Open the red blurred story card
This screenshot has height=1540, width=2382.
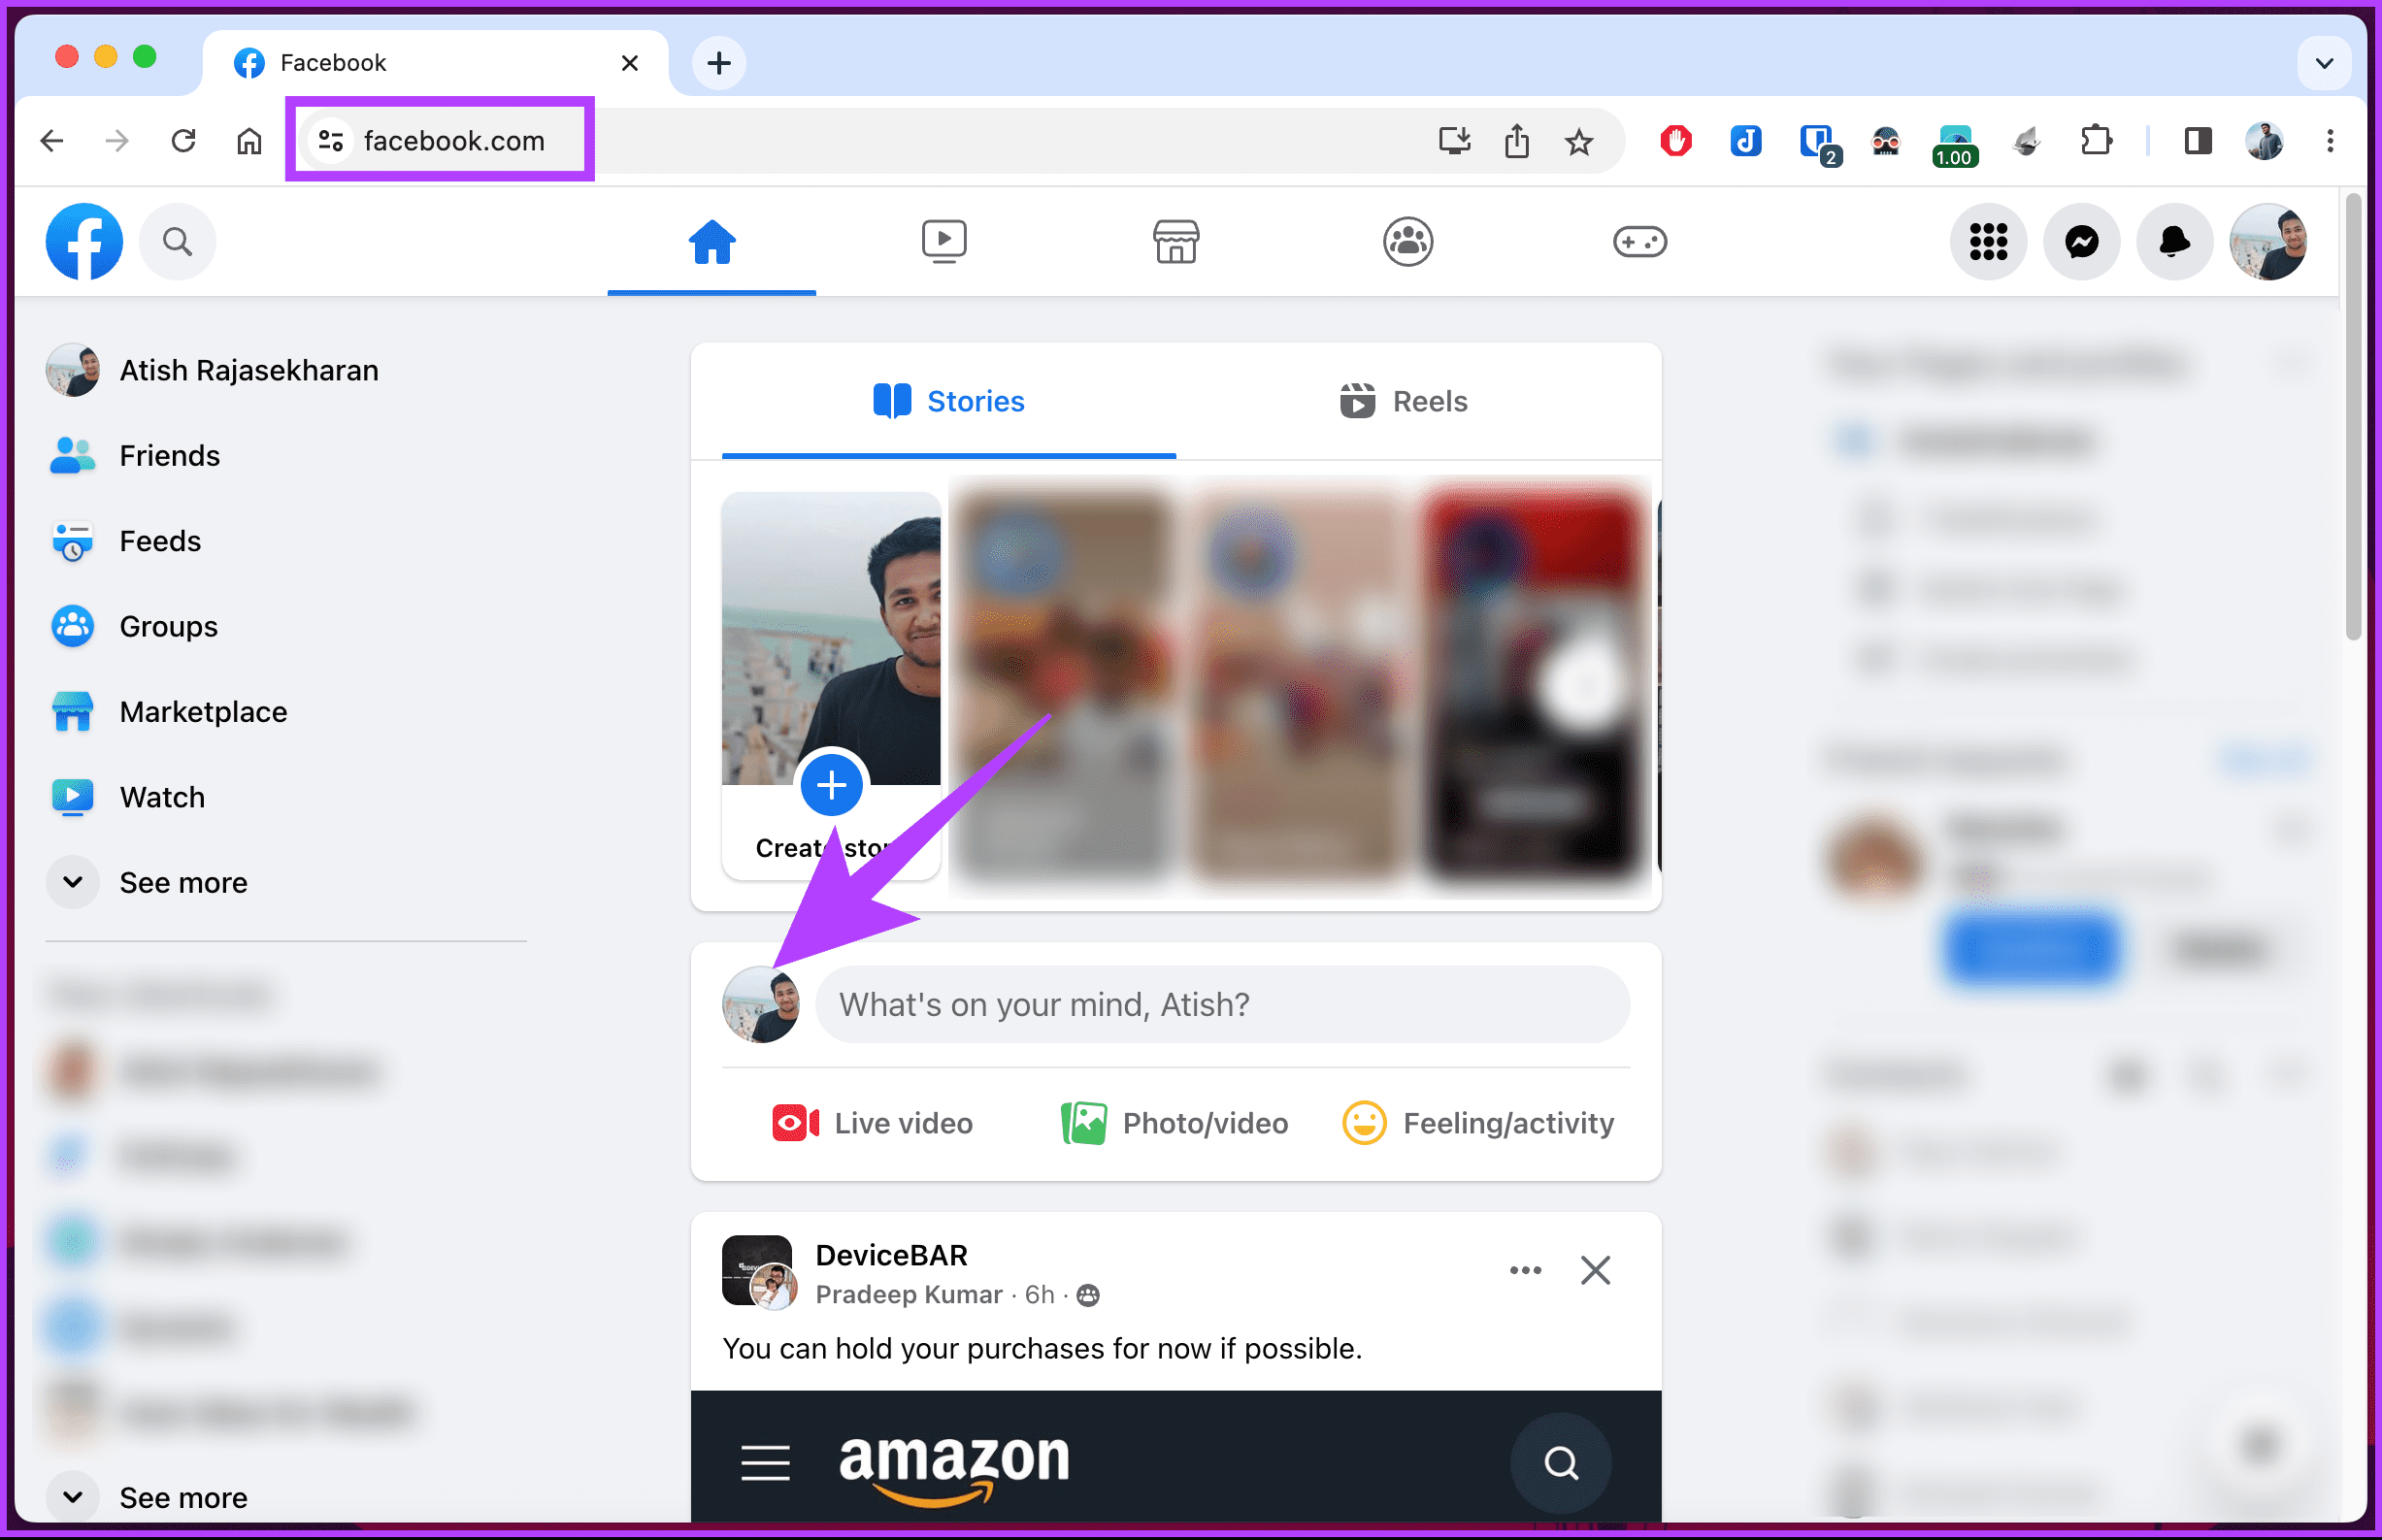(x=1533, y=686)
